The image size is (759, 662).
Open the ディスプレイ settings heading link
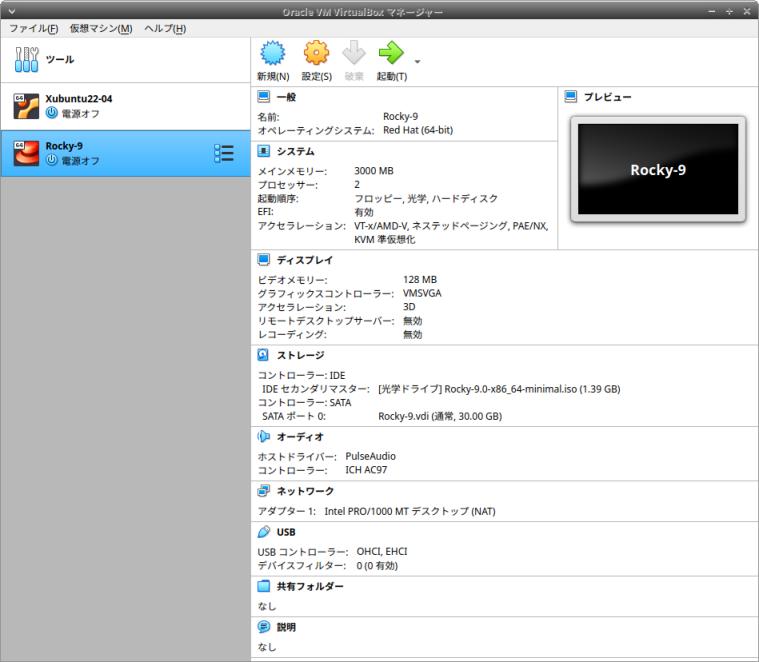click(x=304, y=260)
